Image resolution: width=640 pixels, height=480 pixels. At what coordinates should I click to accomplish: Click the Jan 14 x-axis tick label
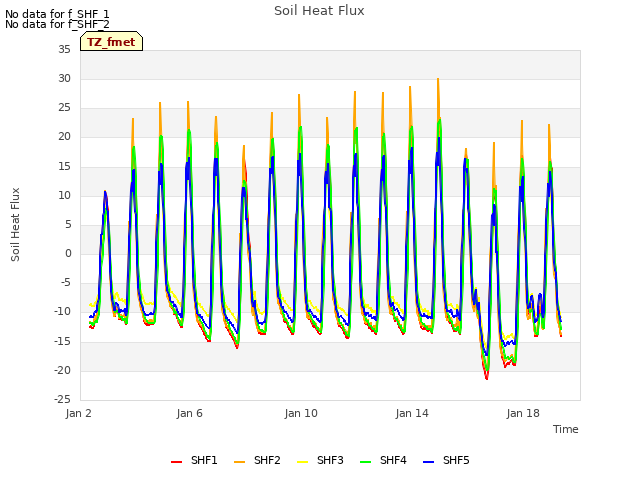coord(412,413)
